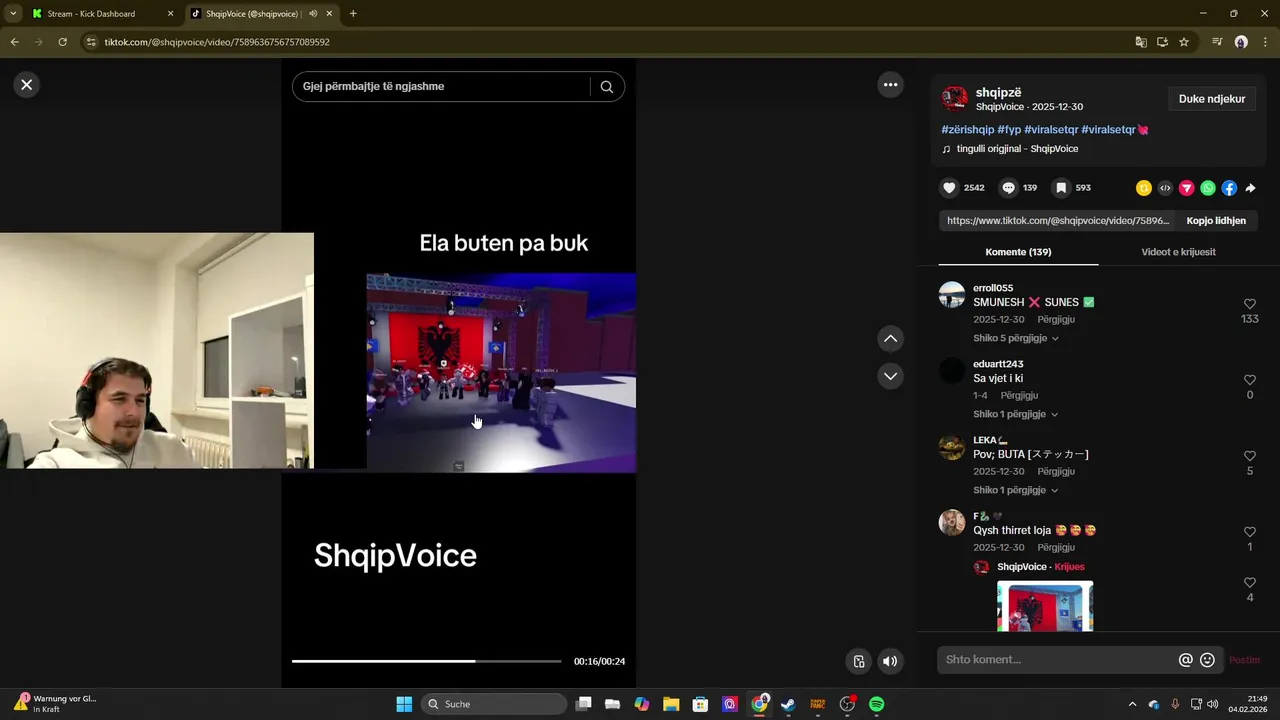
Task: Open Spotify from the taskbar
Action: [x=877, y=704]
